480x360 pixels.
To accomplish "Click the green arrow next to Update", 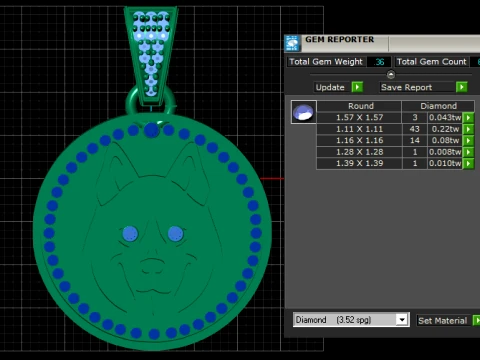I will (x=357, y=87).
